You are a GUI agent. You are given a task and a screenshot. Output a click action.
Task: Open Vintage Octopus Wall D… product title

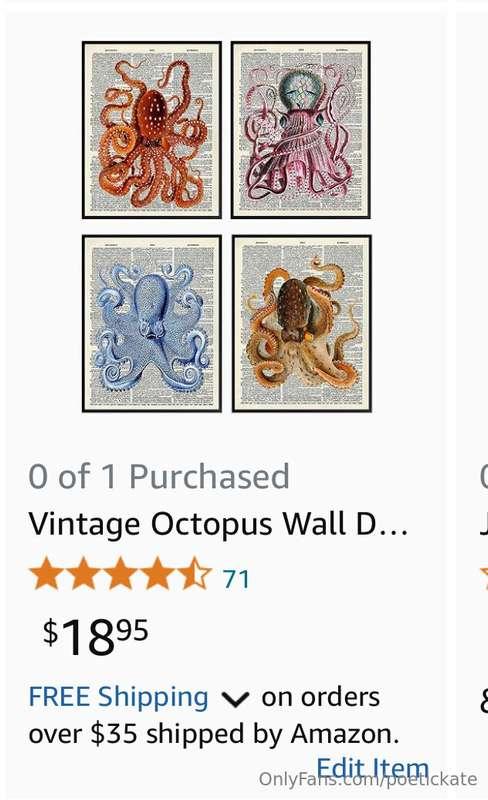(218, 524)
